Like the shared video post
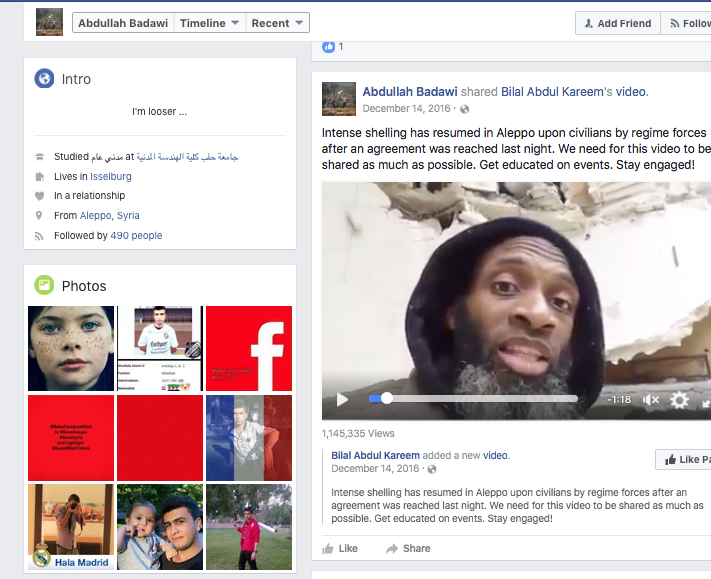 click(340, 548)
